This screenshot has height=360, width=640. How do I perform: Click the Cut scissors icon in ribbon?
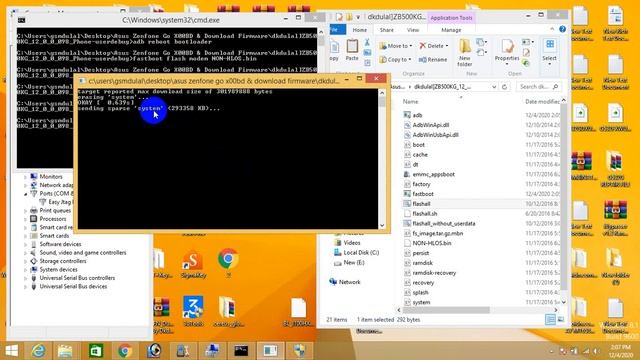pyautogui.click(x=367, y=42)
